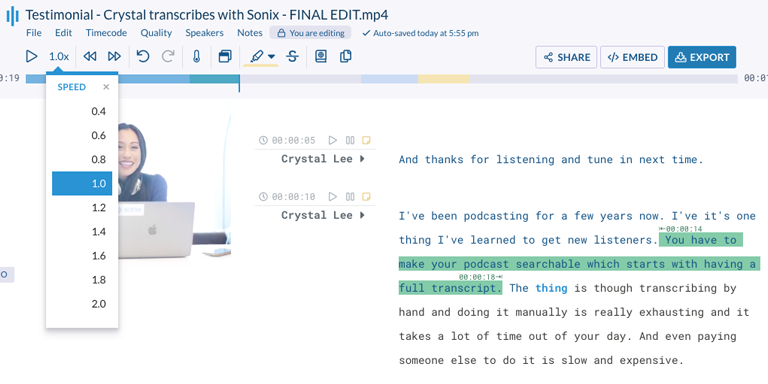This screenshot has width=768, height=384.
Task: Click the word 'exhausting' in transcript
Action: click(671, 312)
